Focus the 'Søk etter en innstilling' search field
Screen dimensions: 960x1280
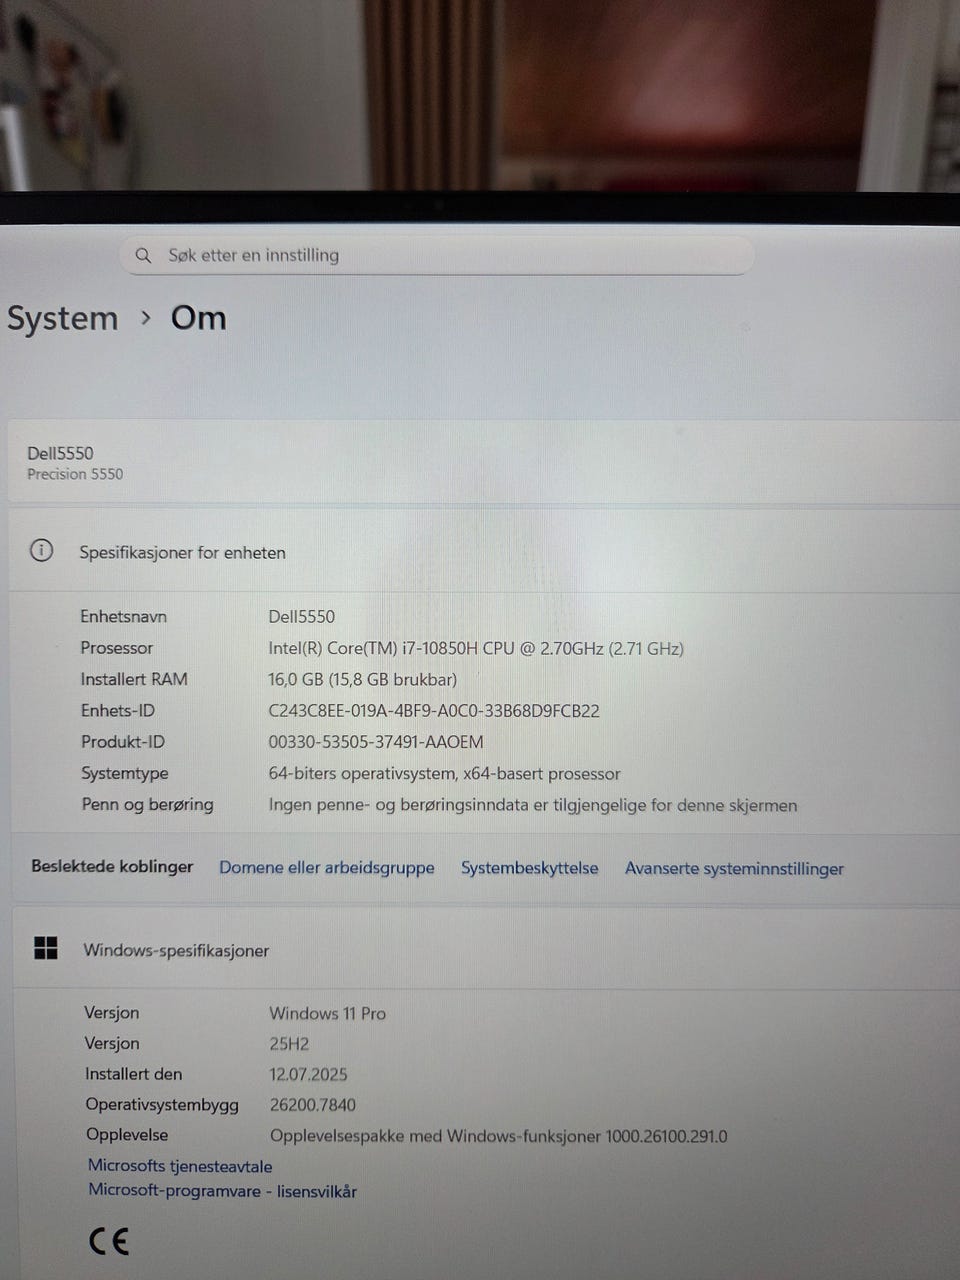(x=437, y=255)
